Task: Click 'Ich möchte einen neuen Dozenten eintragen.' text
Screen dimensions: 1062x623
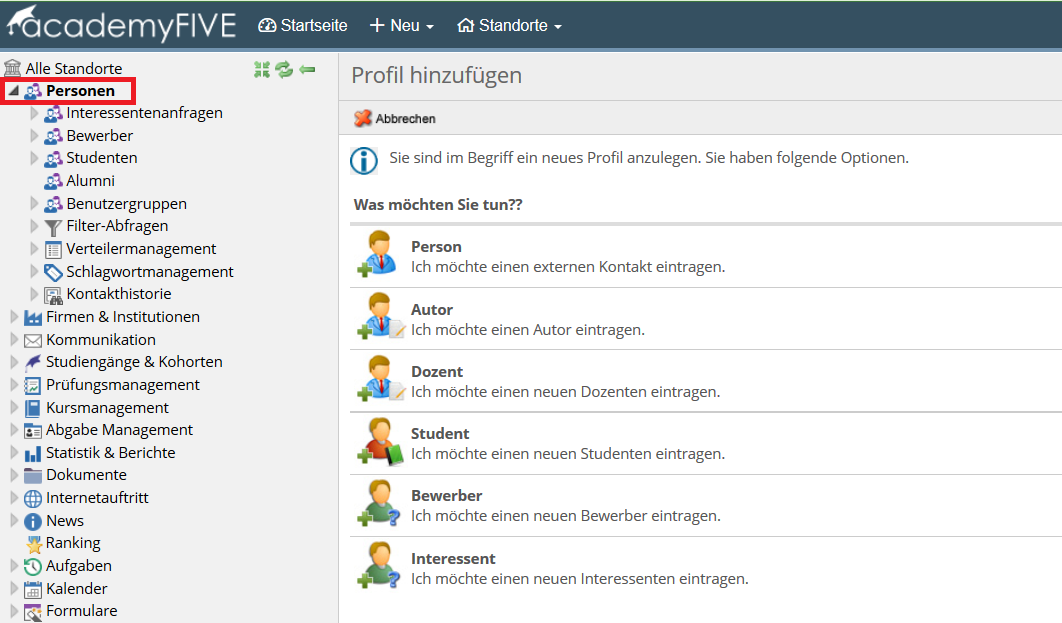Action: click(x=566, y=391)
